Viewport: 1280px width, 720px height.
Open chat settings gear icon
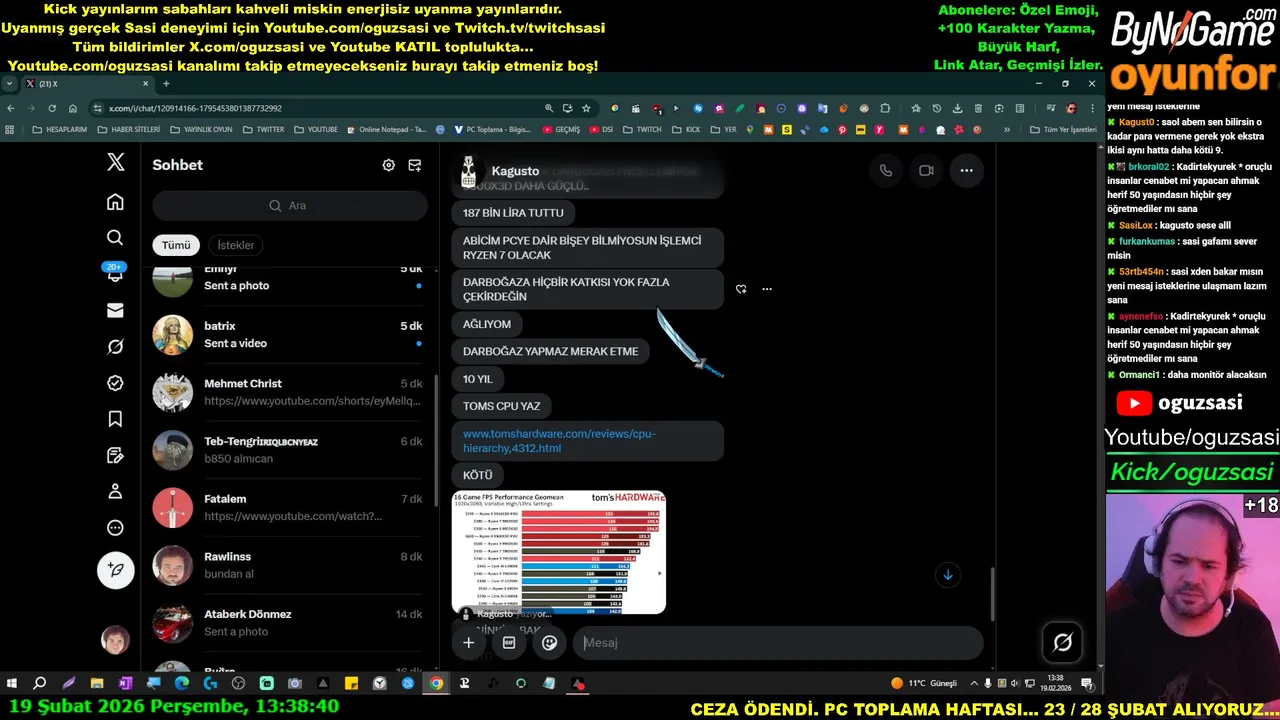coord(388,165)
